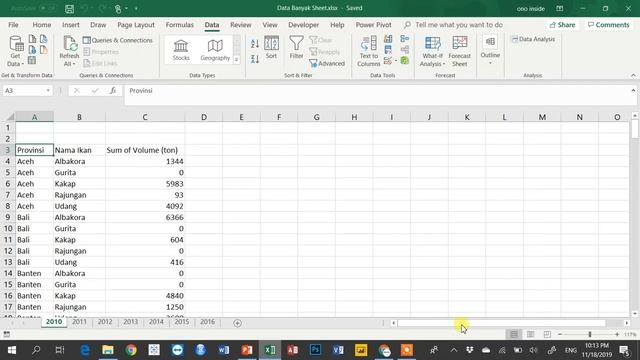Switch to the Insert tab
The height and width of the screenshot is (360, 640).
[71, 25]
